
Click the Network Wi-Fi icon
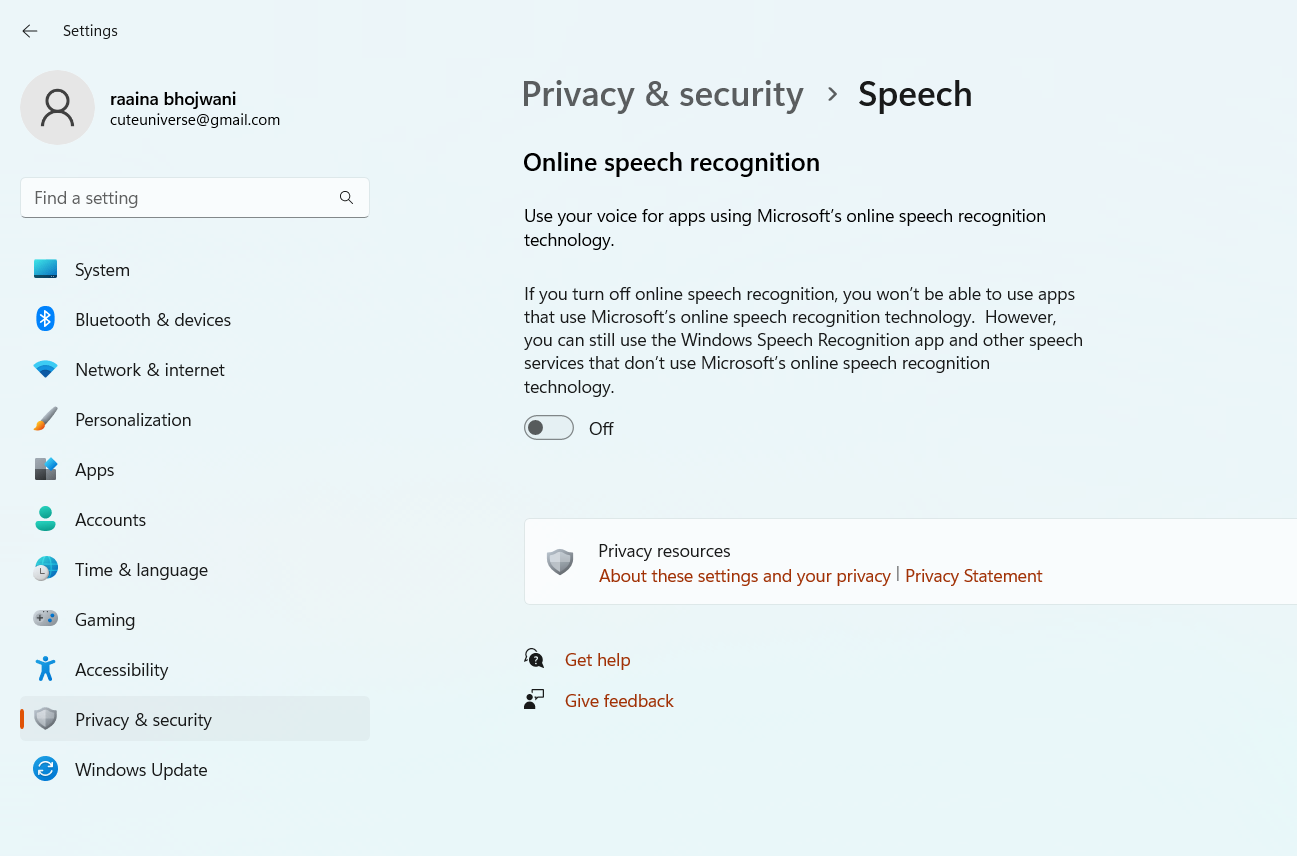45,370
